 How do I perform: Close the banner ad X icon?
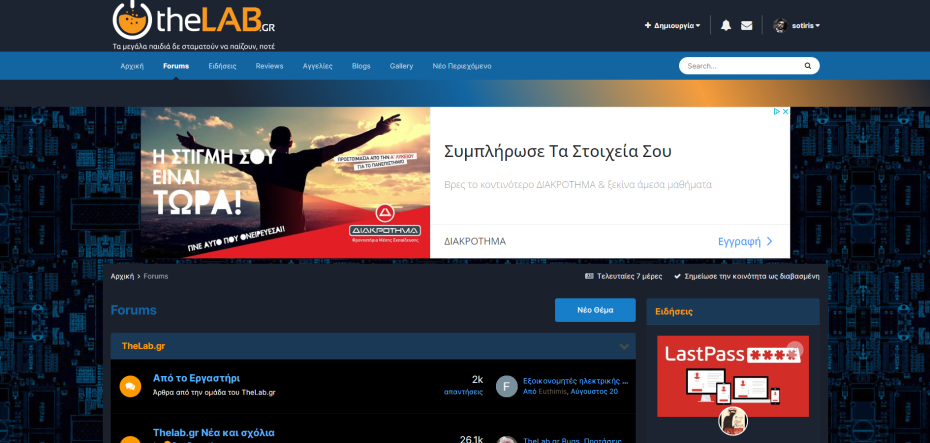tap(785, 111)
